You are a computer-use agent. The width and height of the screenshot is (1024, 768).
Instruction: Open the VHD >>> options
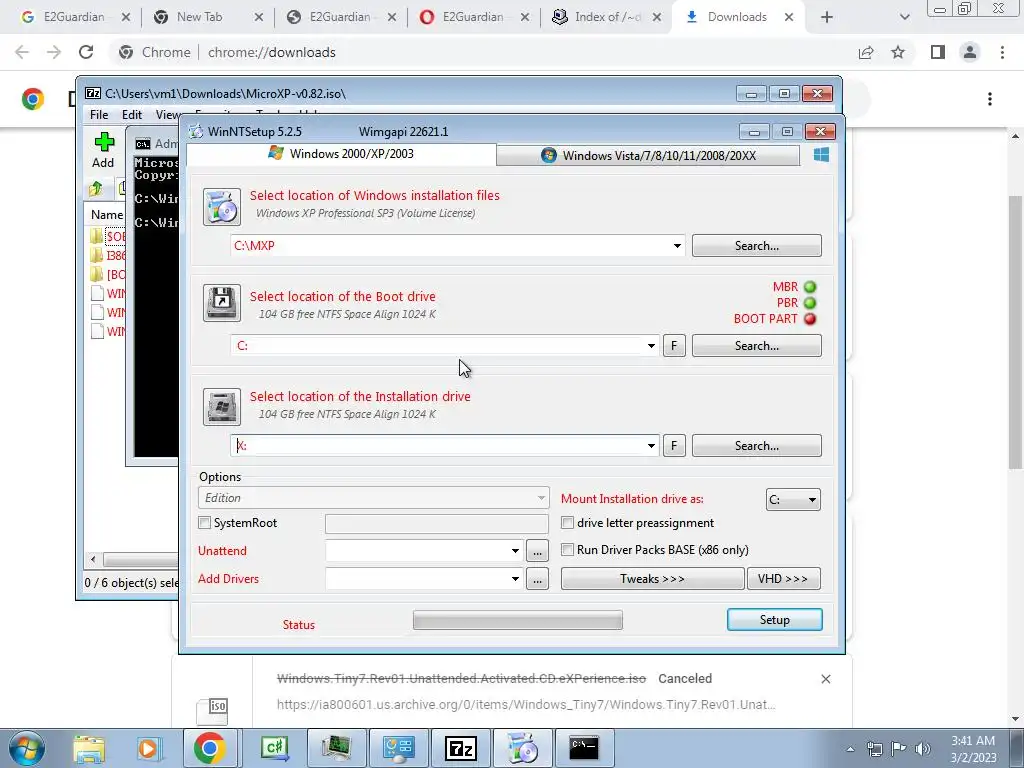(x=784, y=579)
